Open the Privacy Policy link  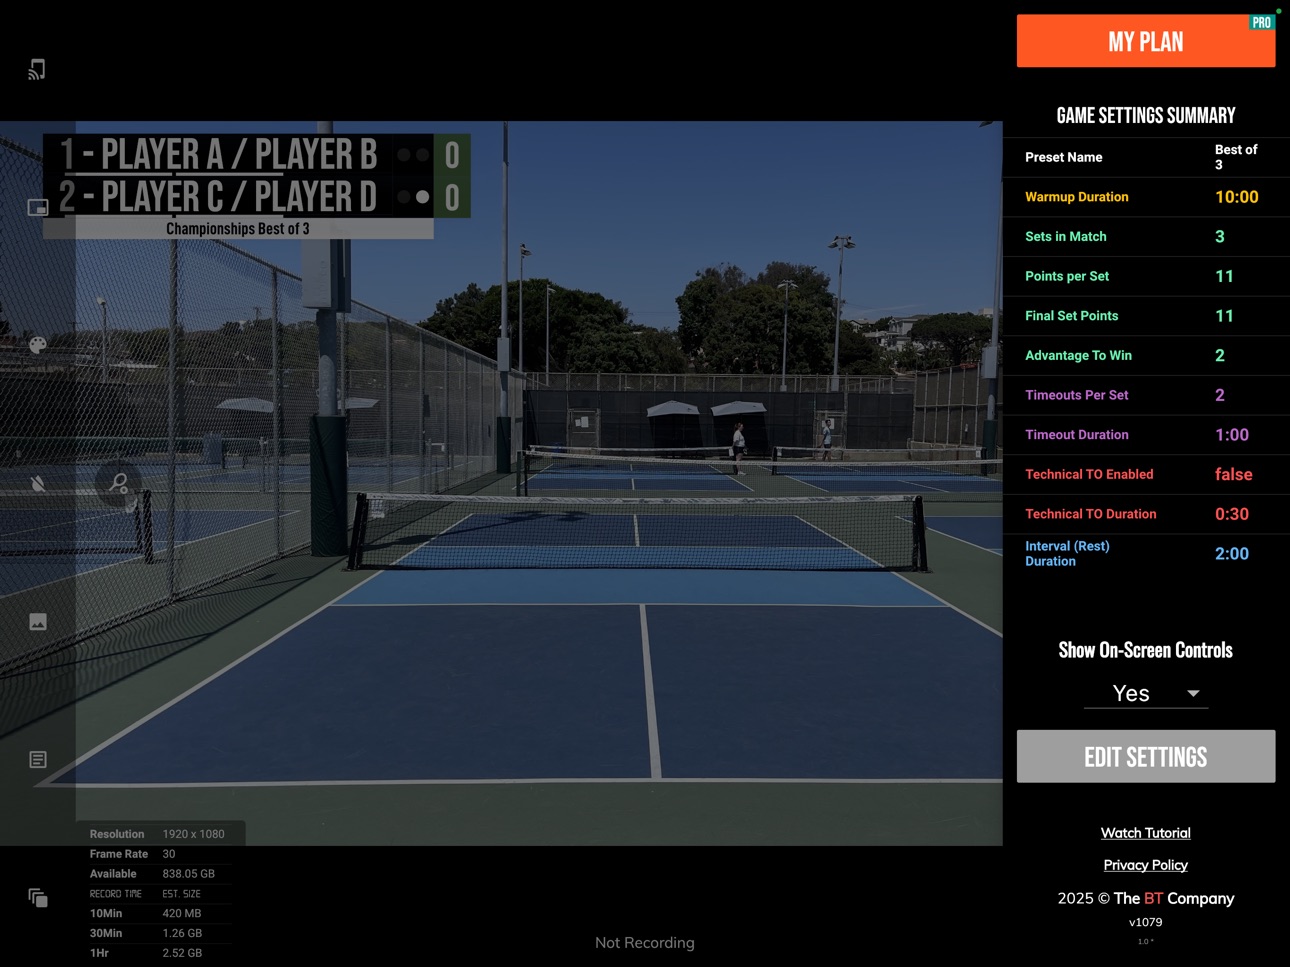1146,865
